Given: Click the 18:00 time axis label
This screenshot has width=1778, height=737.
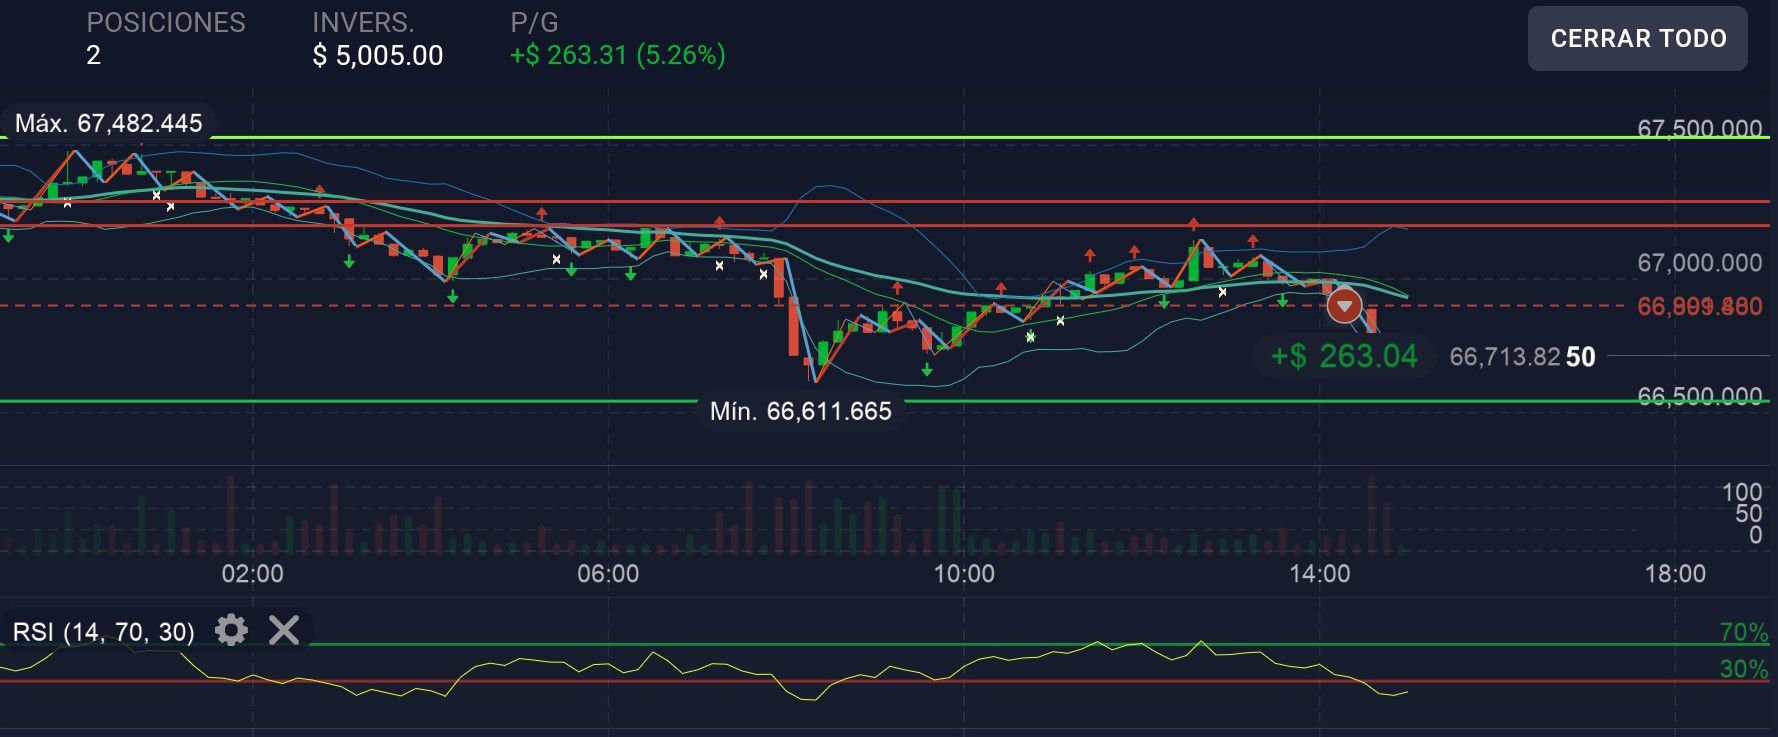Looking at the screenshot, I should click(1675, 573).
